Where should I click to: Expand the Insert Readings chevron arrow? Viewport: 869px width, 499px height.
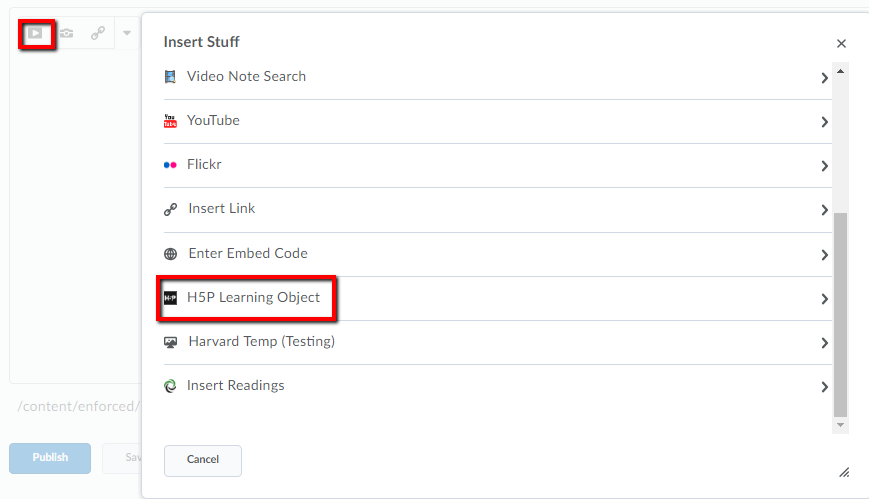click(825, 387)
